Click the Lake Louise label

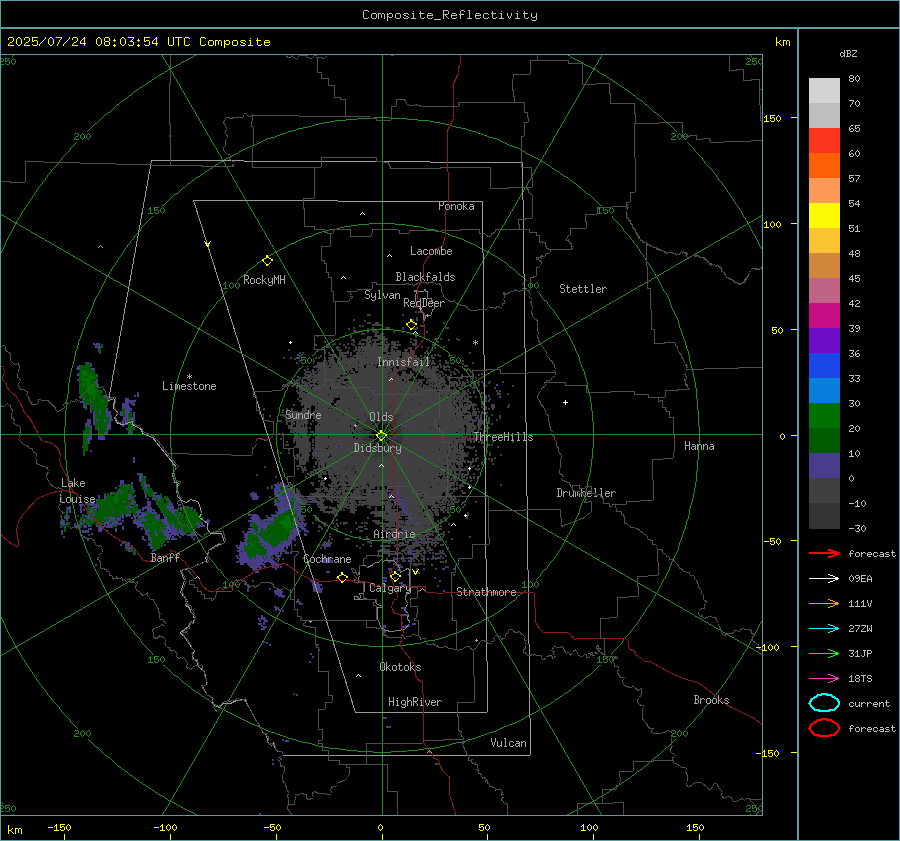coord(77,491)
